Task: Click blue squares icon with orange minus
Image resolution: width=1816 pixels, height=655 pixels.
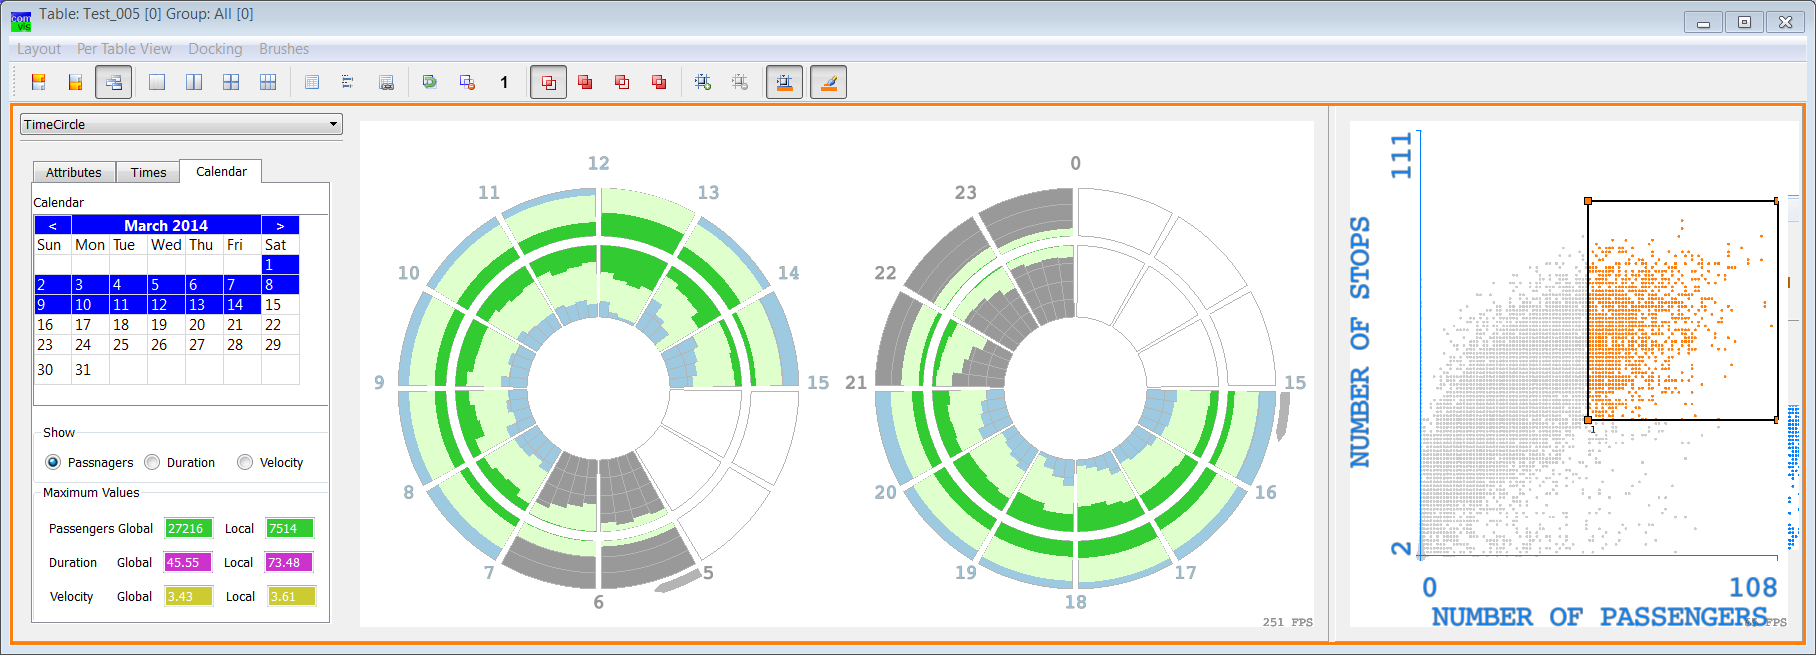Action: pos(467,82)
